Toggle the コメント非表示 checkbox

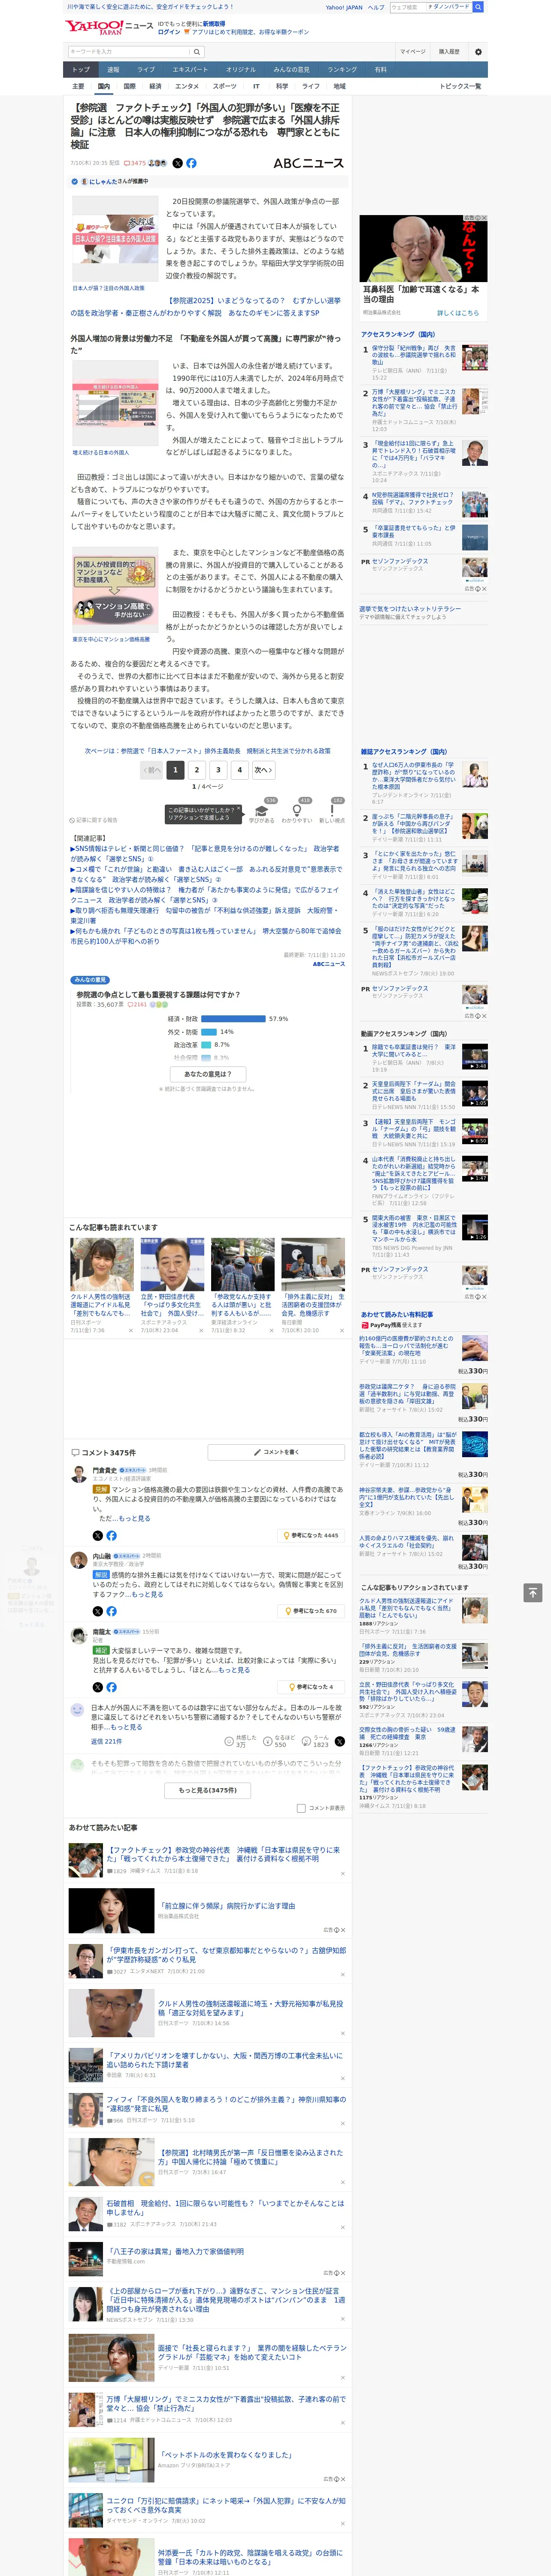pos(301,1808)
